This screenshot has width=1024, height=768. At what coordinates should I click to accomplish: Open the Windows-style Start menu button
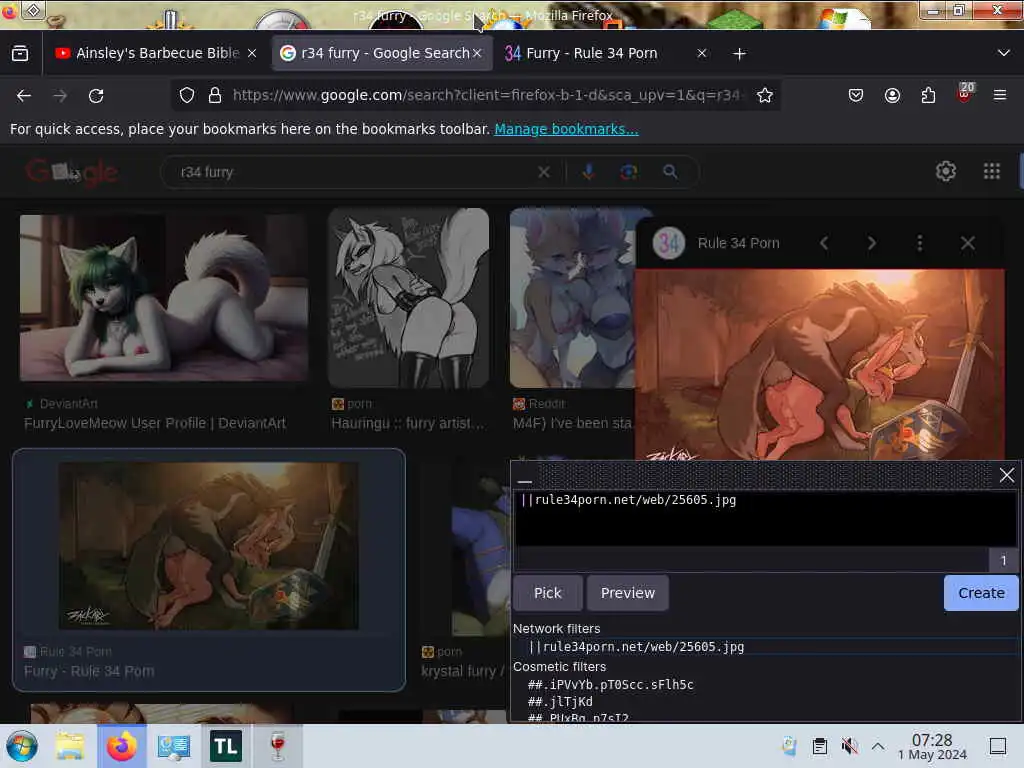22,746
